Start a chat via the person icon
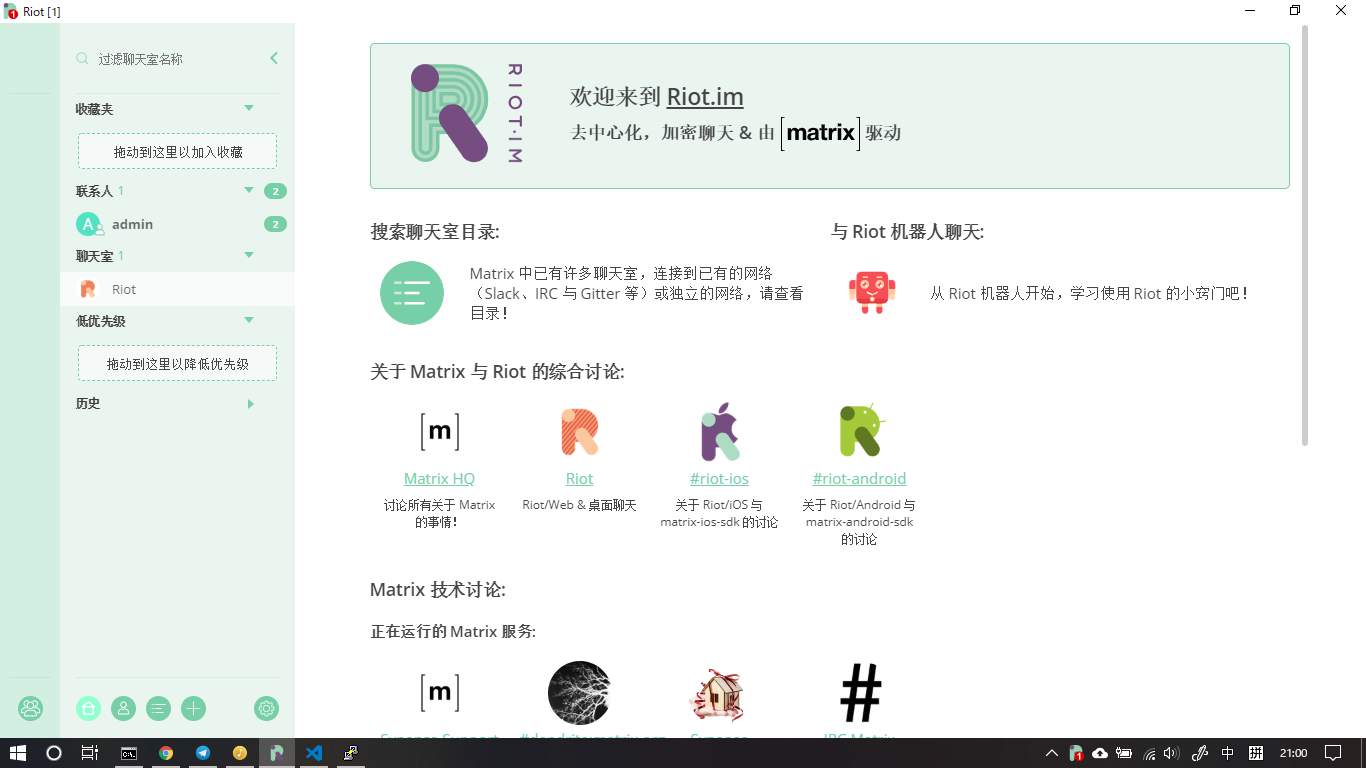Image resolution: width=1366 pixels, height=768 pixels. (123, 708)
